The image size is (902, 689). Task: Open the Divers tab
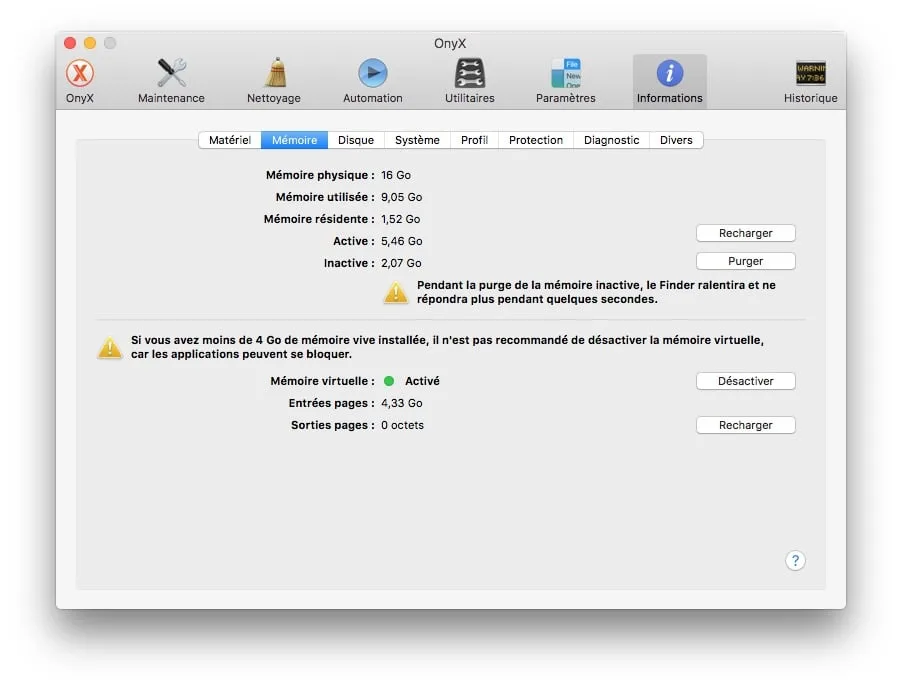click(x=676, y=140)
